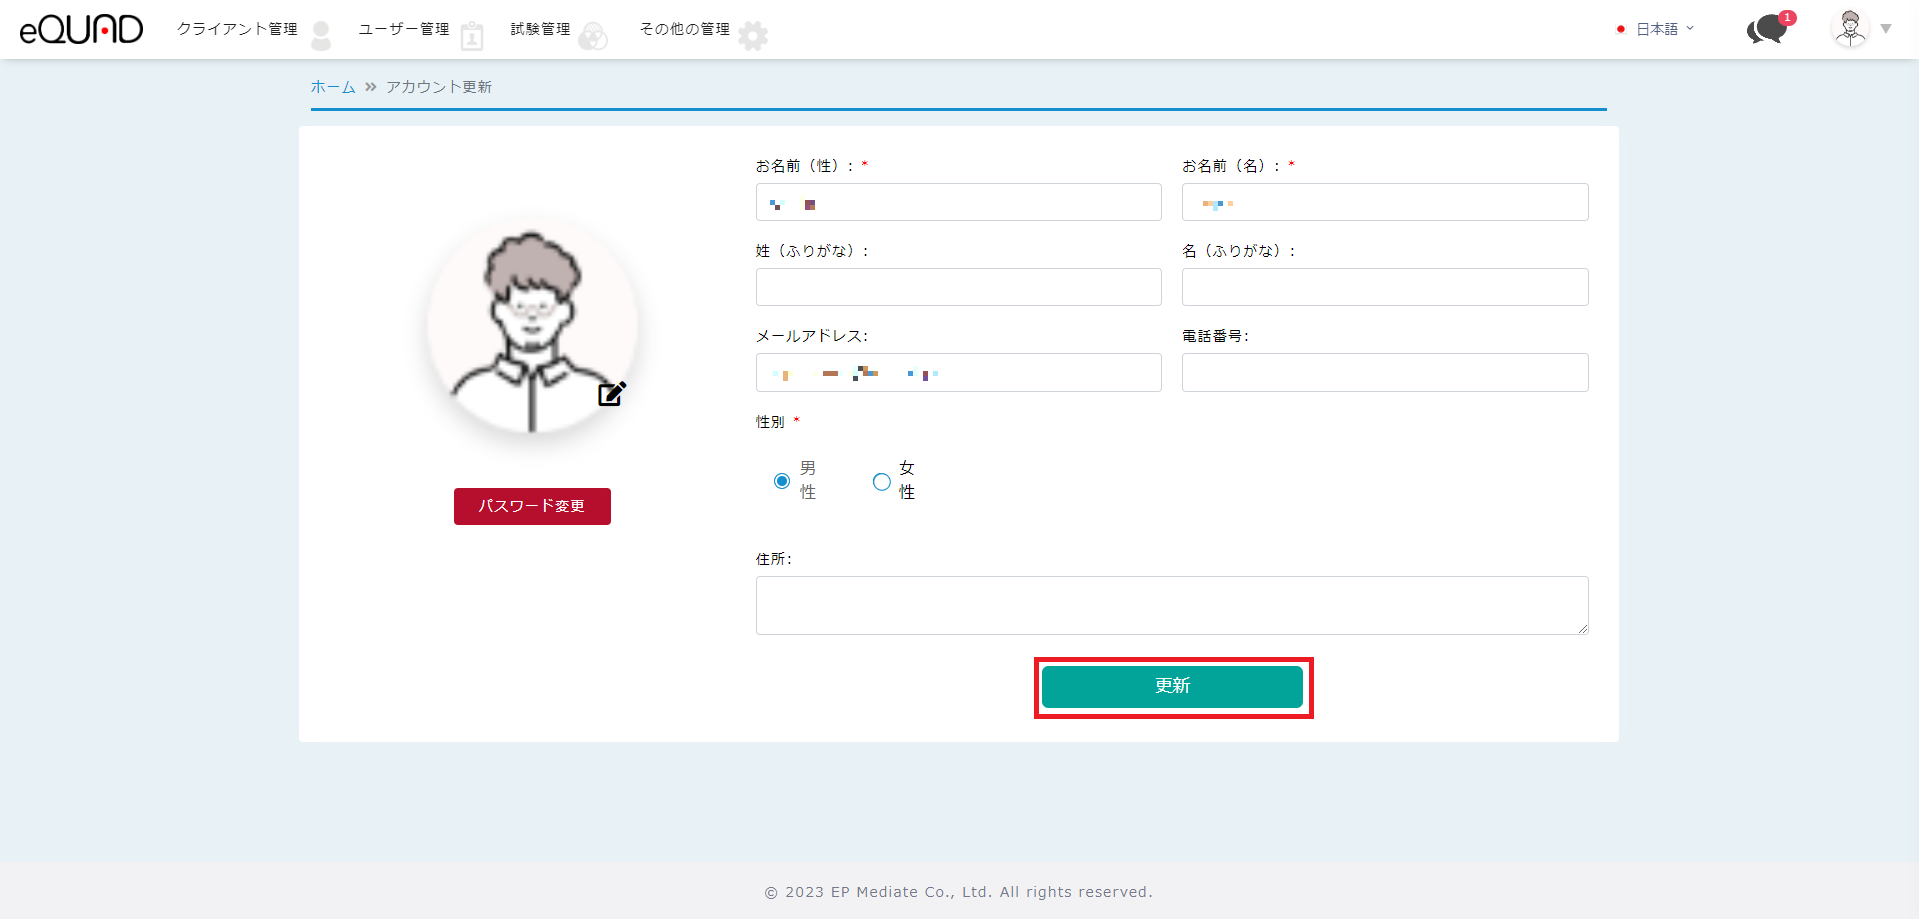
Task: Open the chat notifications icon
Action: (1767, 30)
